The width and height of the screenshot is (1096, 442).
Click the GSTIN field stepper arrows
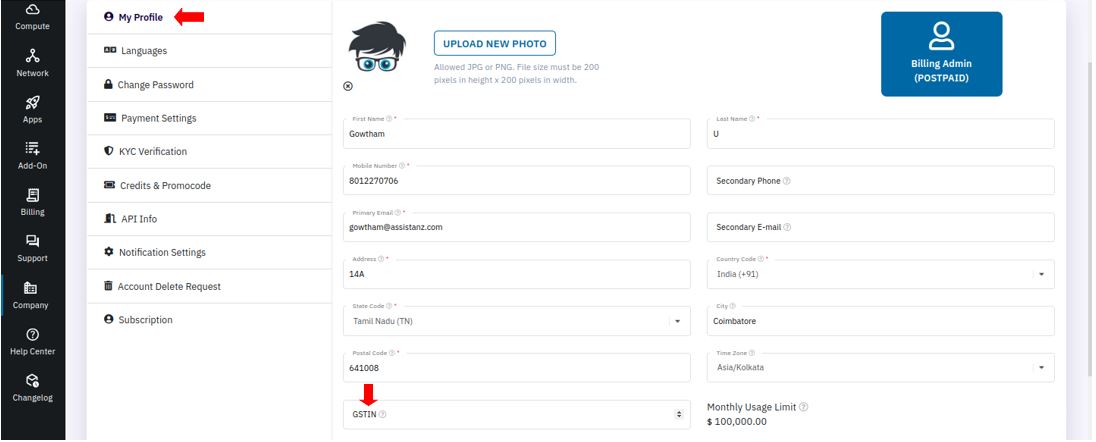(x=678, y=415)
